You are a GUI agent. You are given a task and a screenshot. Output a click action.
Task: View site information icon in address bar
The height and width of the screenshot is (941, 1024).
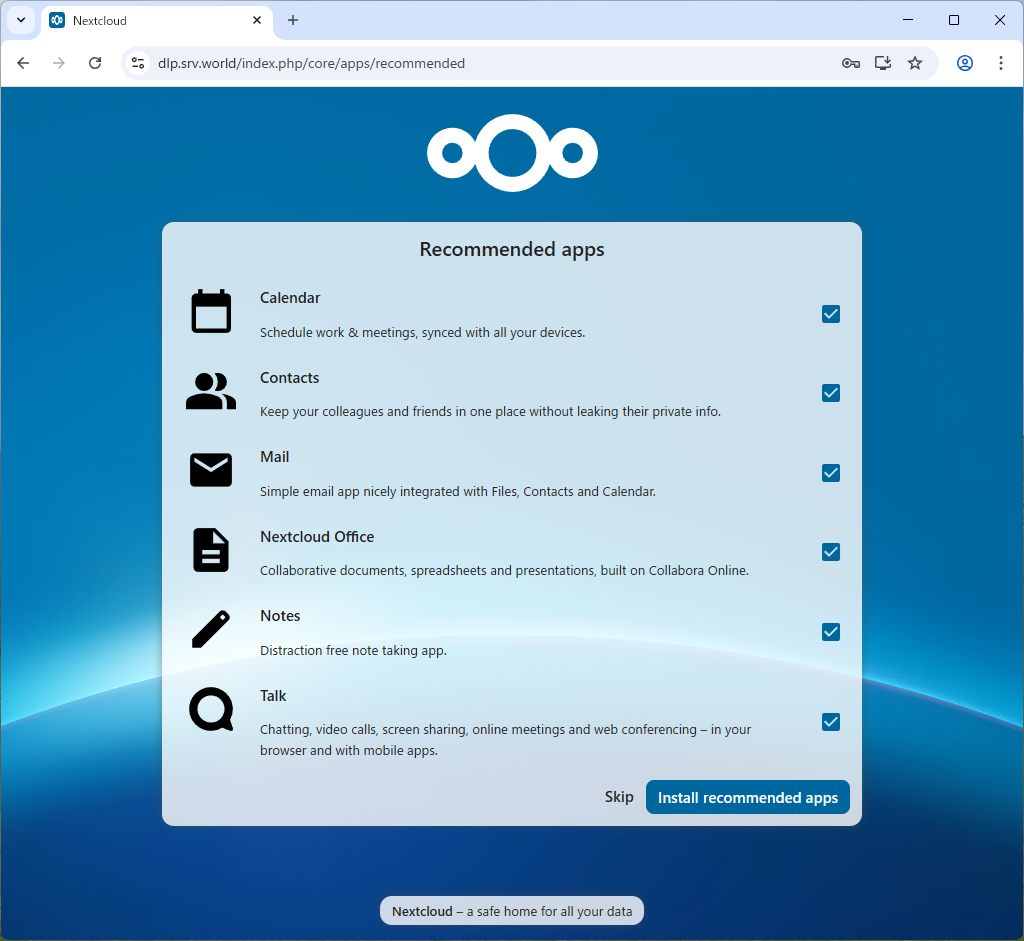138,63
